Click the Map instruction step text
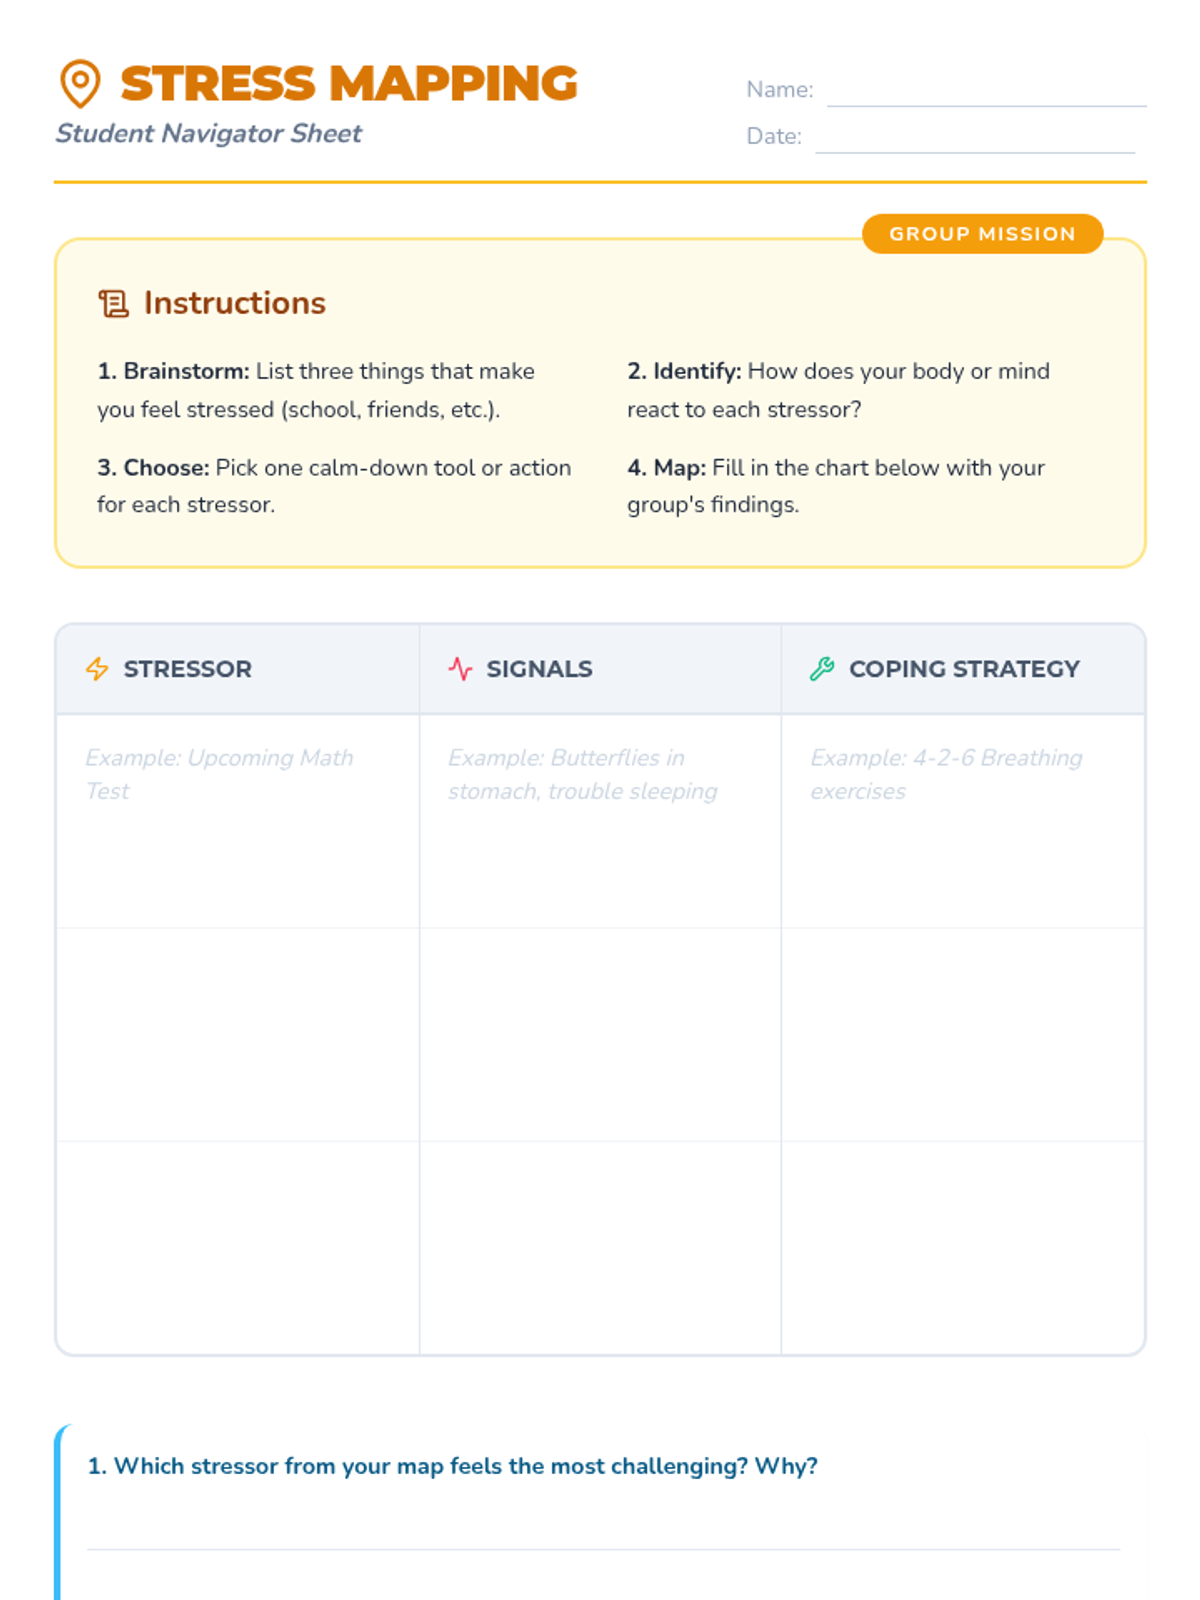 pos(836,486)
